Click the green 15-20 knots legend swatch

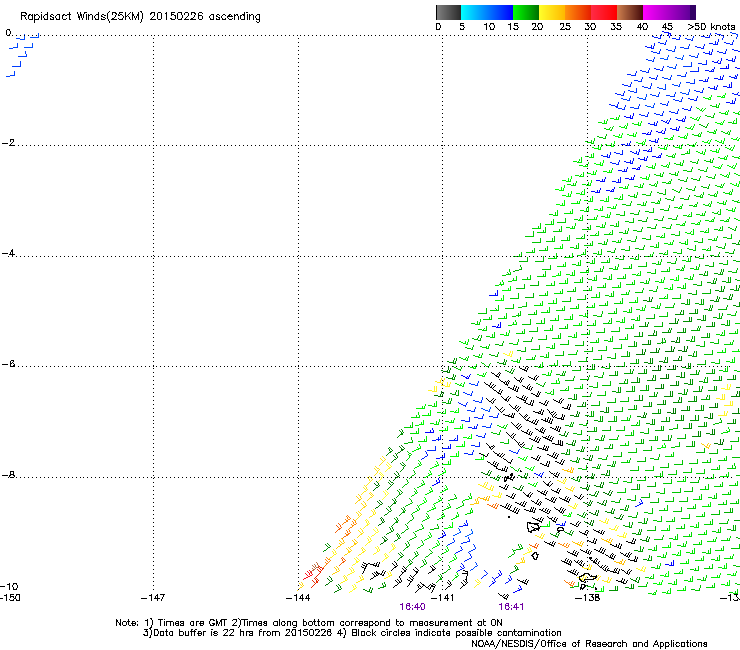tap(526, 12)
